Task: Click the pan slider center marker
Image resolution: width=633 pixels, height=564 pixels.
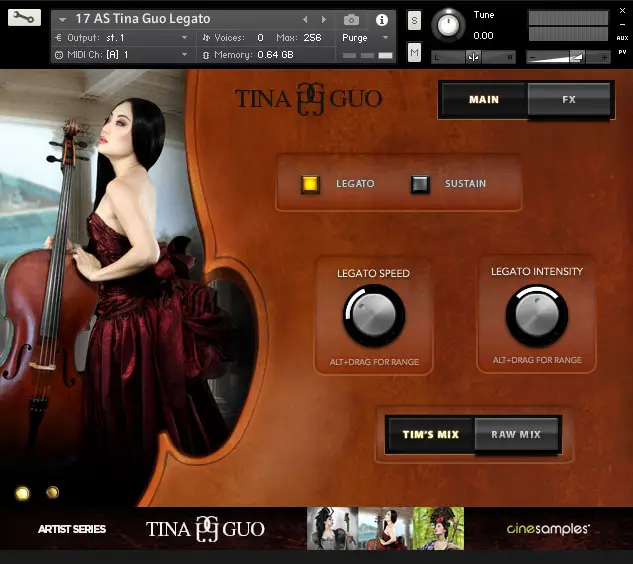Action: pyautogui.click(x=473, y=57)
